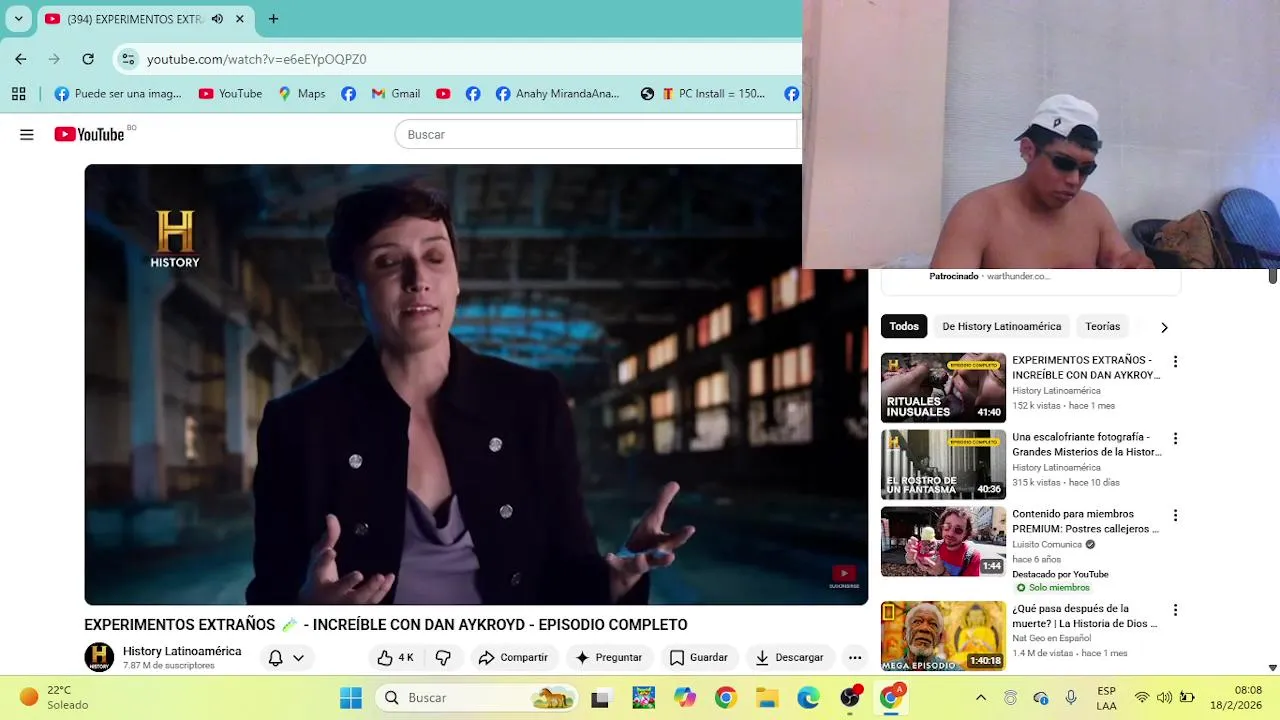Click the sponsored warthunder link

[x=1018, y=276]
